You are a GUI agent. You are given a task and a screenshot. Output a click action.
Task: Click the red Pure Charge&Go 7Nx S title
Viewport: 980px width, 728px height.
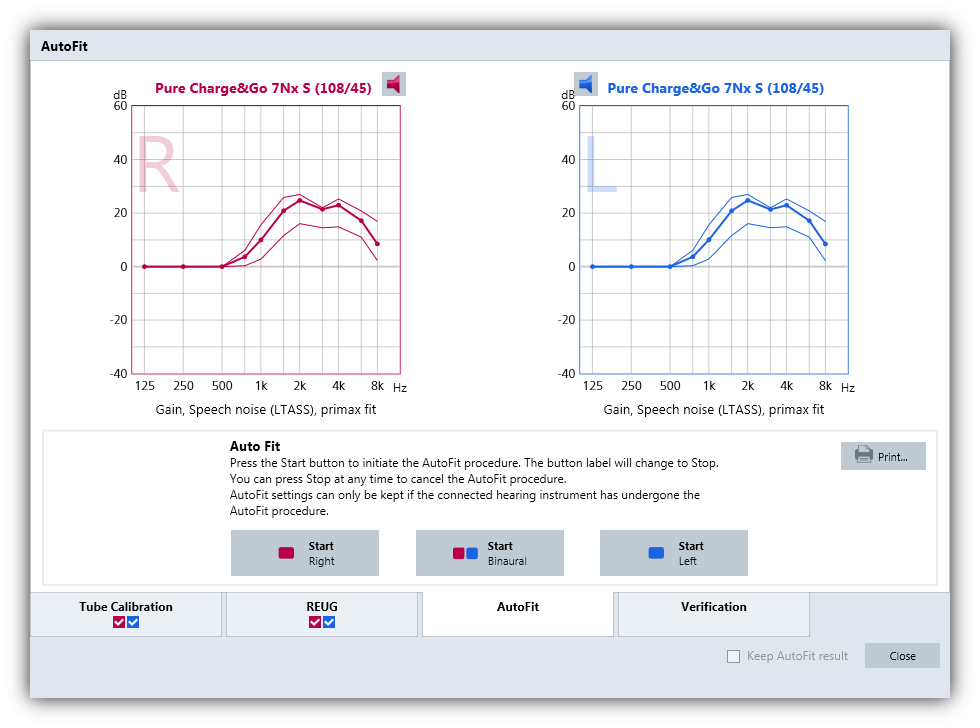tap(263, 88)
